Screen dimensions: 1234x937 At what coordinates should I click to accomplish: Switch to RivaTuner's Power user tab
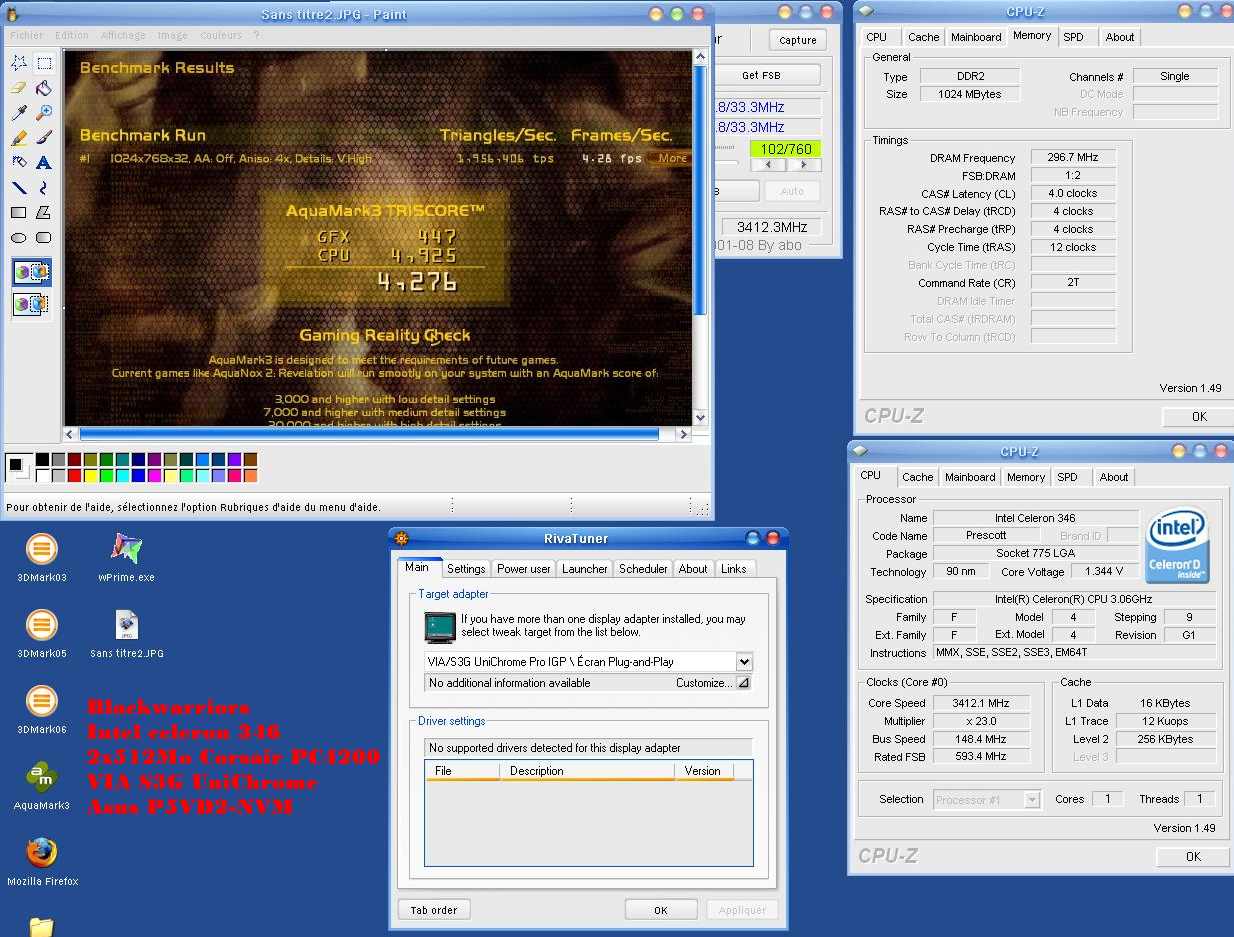tap(524, 569)
